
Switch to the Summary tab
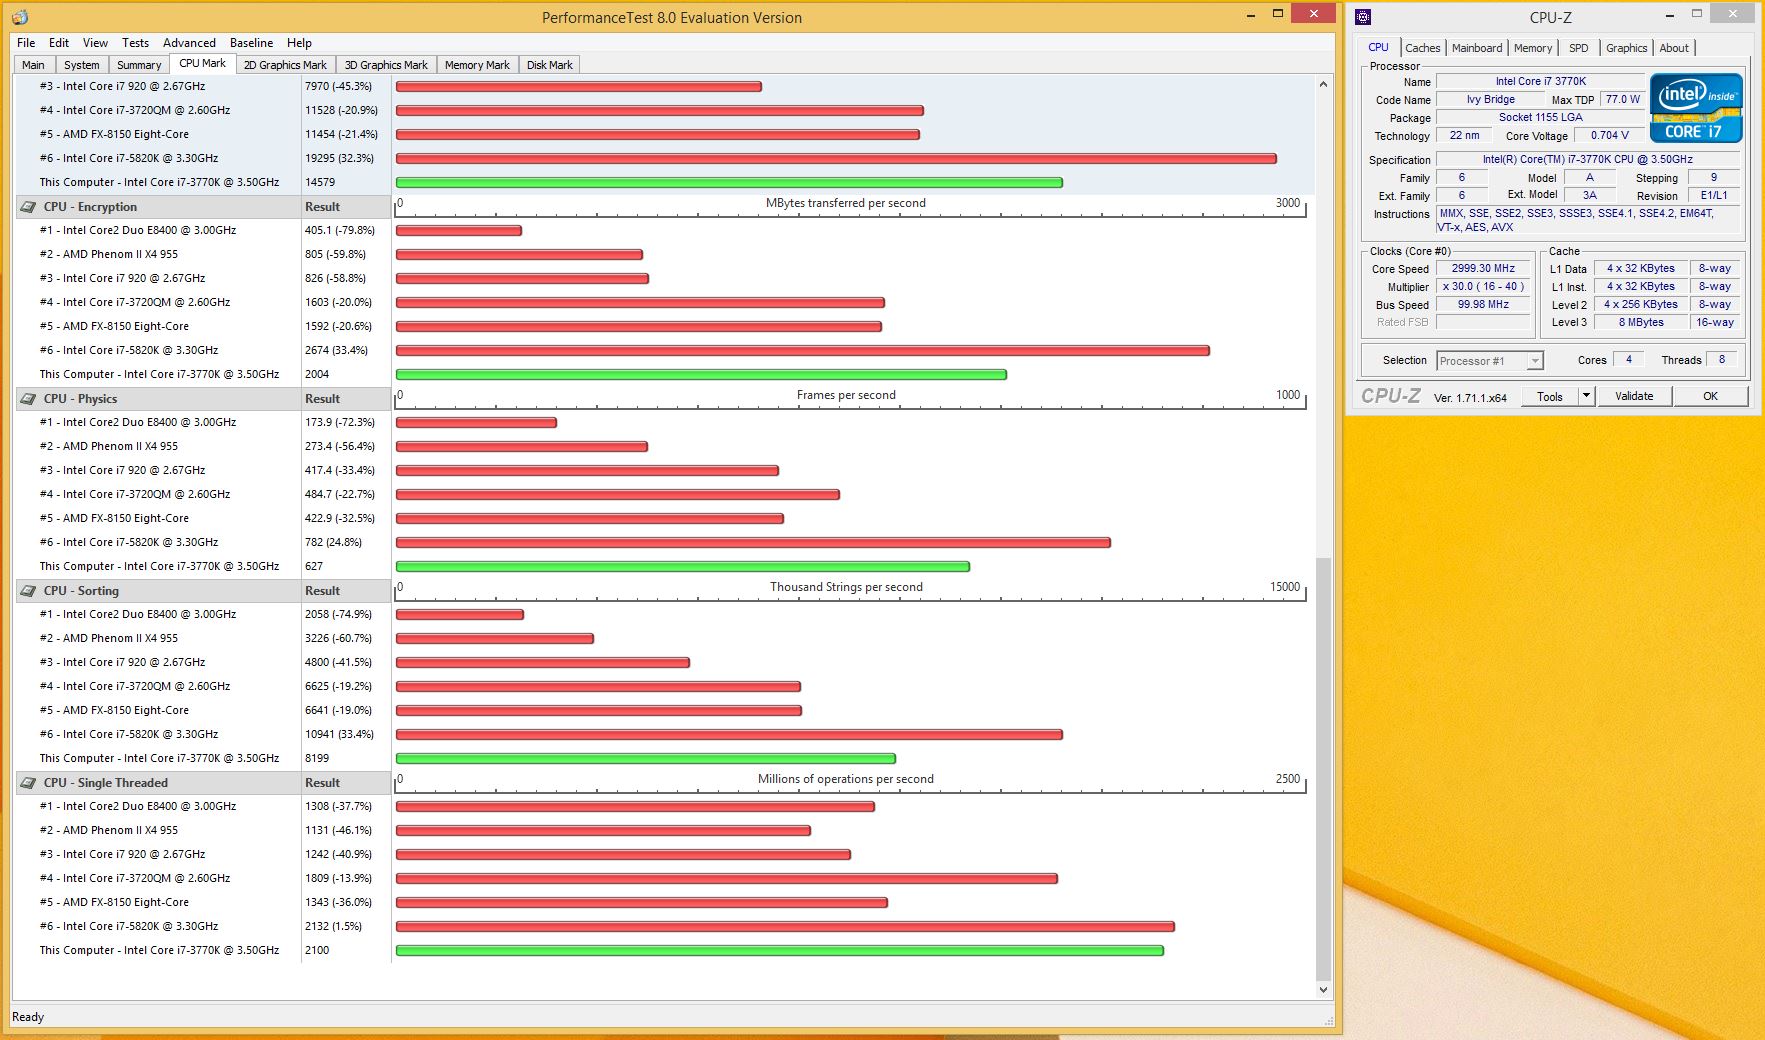[x=138, y=65]
